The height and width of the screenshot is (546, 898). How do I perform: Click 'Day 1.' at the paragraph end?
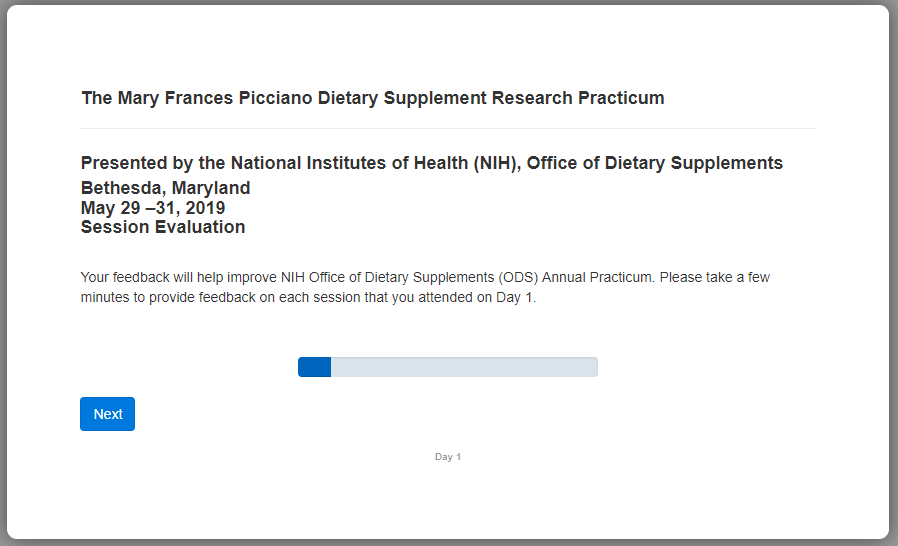pyautogui.click(x=516, y=297)
